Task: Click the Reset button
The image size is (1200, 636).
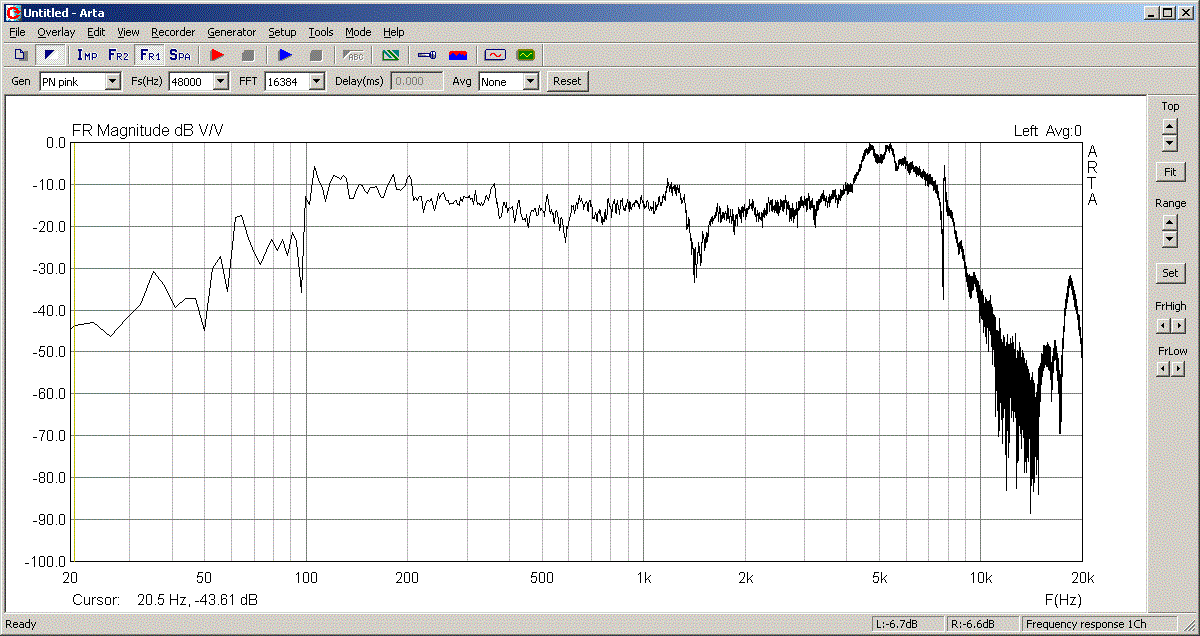Action: [567, 81]
